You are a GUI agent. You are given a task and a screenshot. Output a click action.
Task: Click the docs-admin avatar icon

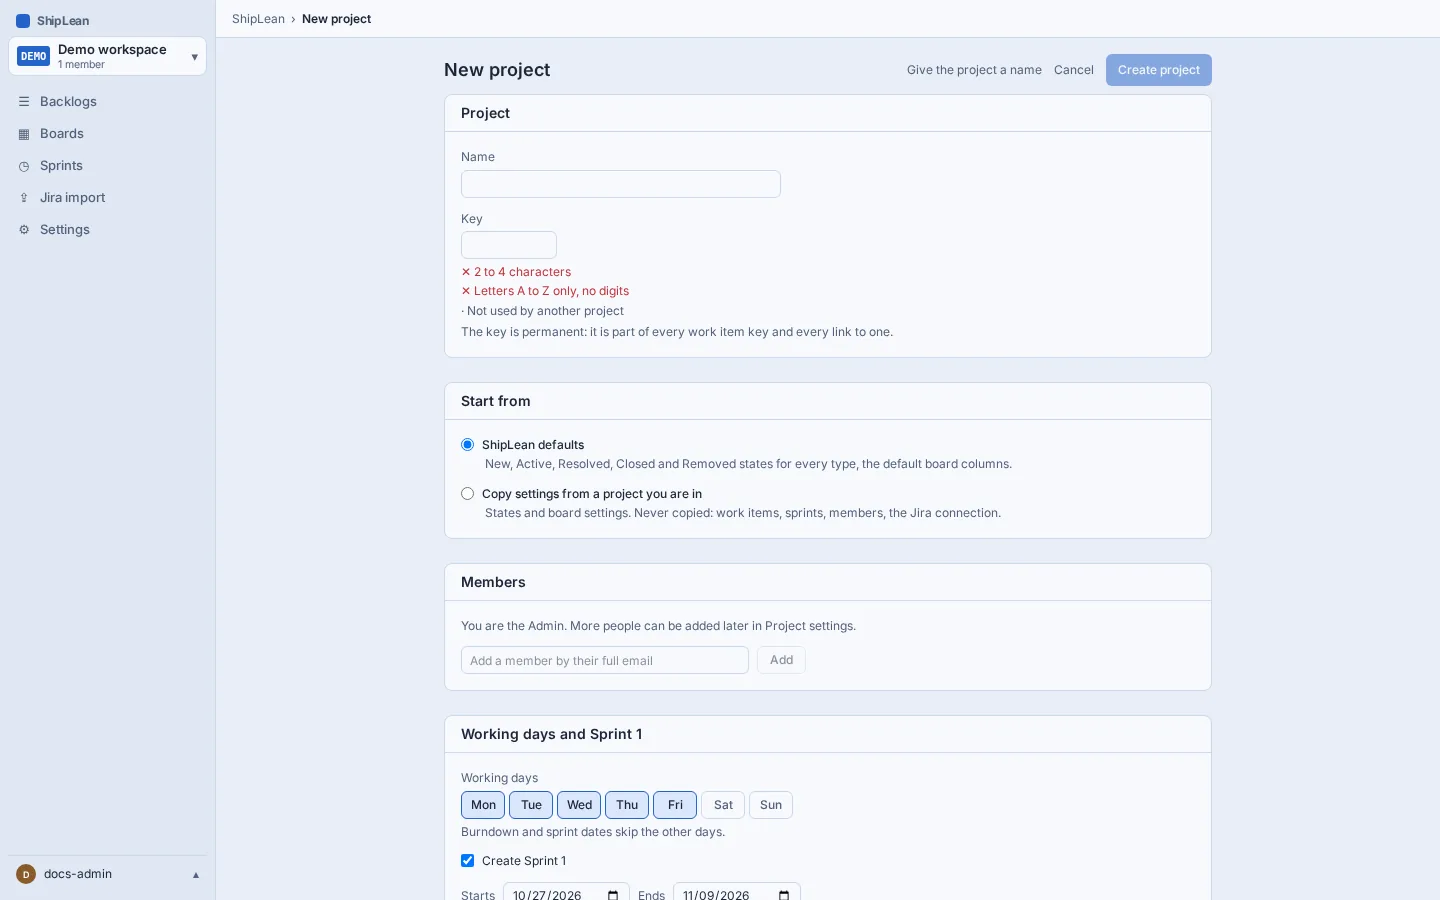(x=26, y=874)
